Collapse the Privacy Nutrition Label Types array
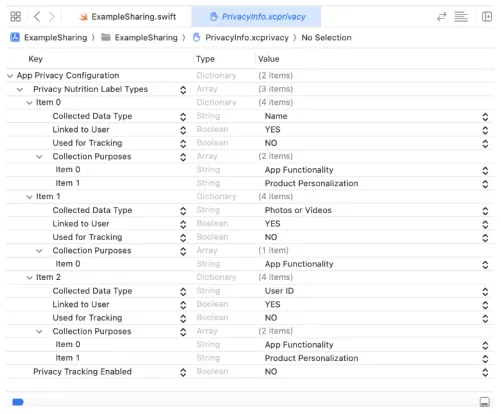 pyautogui.click(x=20, y=89)
